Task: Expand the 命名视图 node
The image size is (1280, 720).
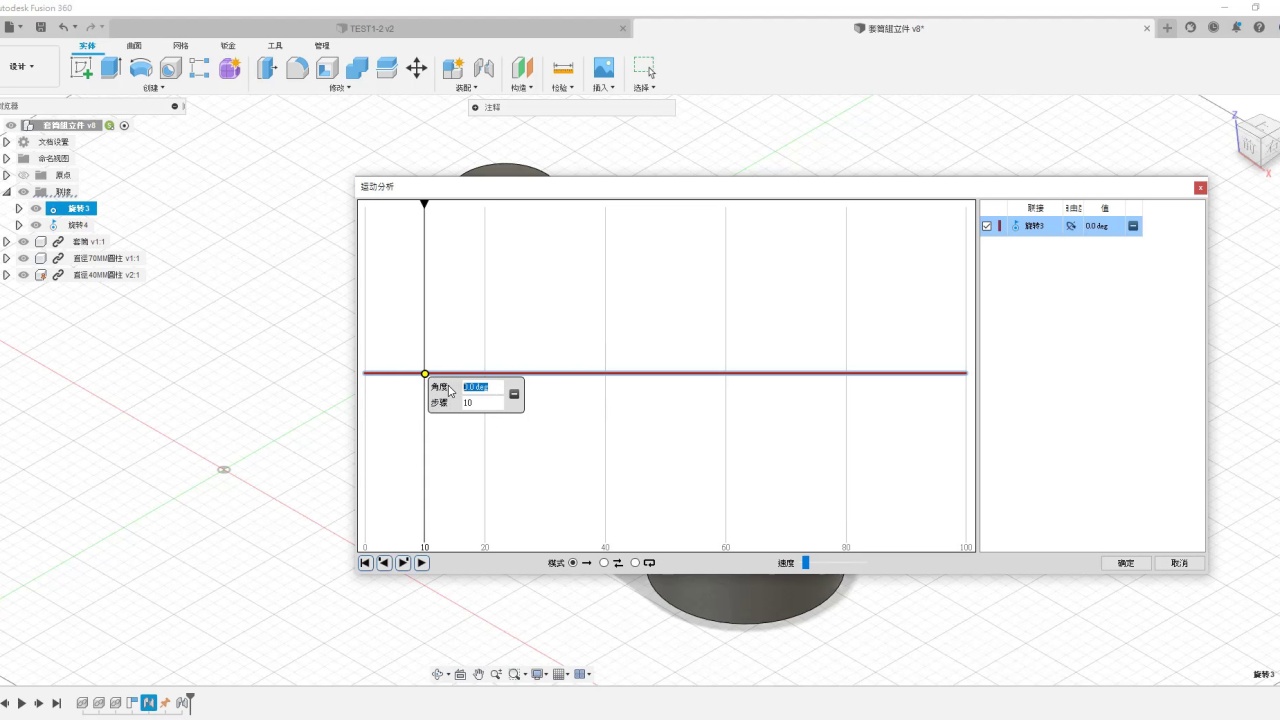Action: 6,158
